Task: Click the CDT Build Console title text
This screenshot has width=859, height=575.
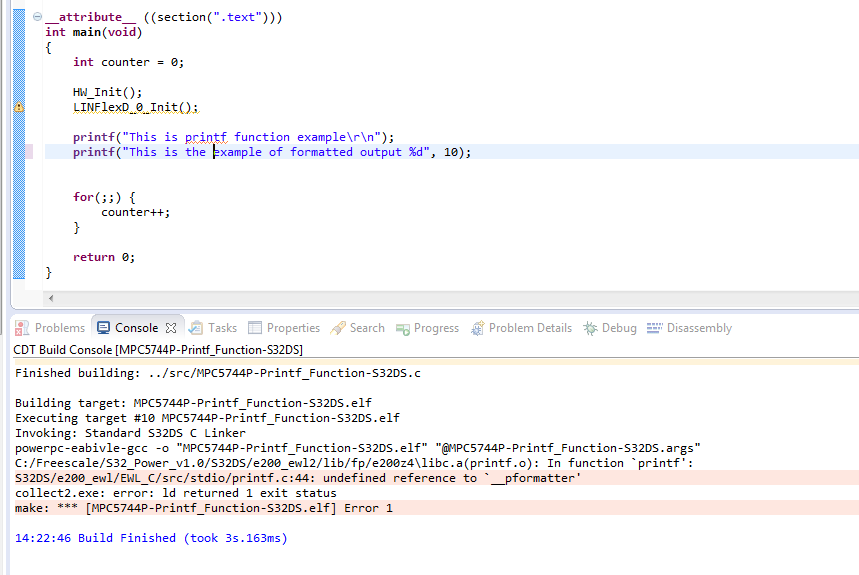Action: tap(158, 350)
